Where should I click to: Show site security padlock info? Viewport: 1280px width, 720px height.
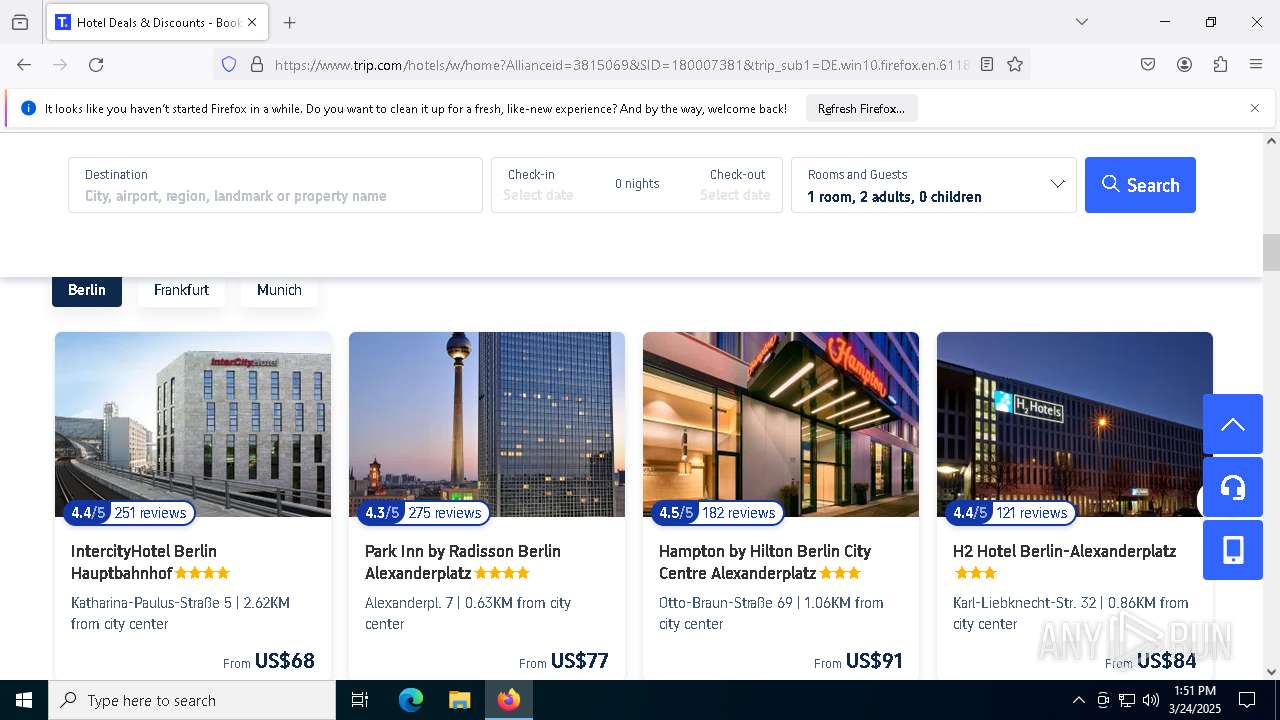pos(257,65)
